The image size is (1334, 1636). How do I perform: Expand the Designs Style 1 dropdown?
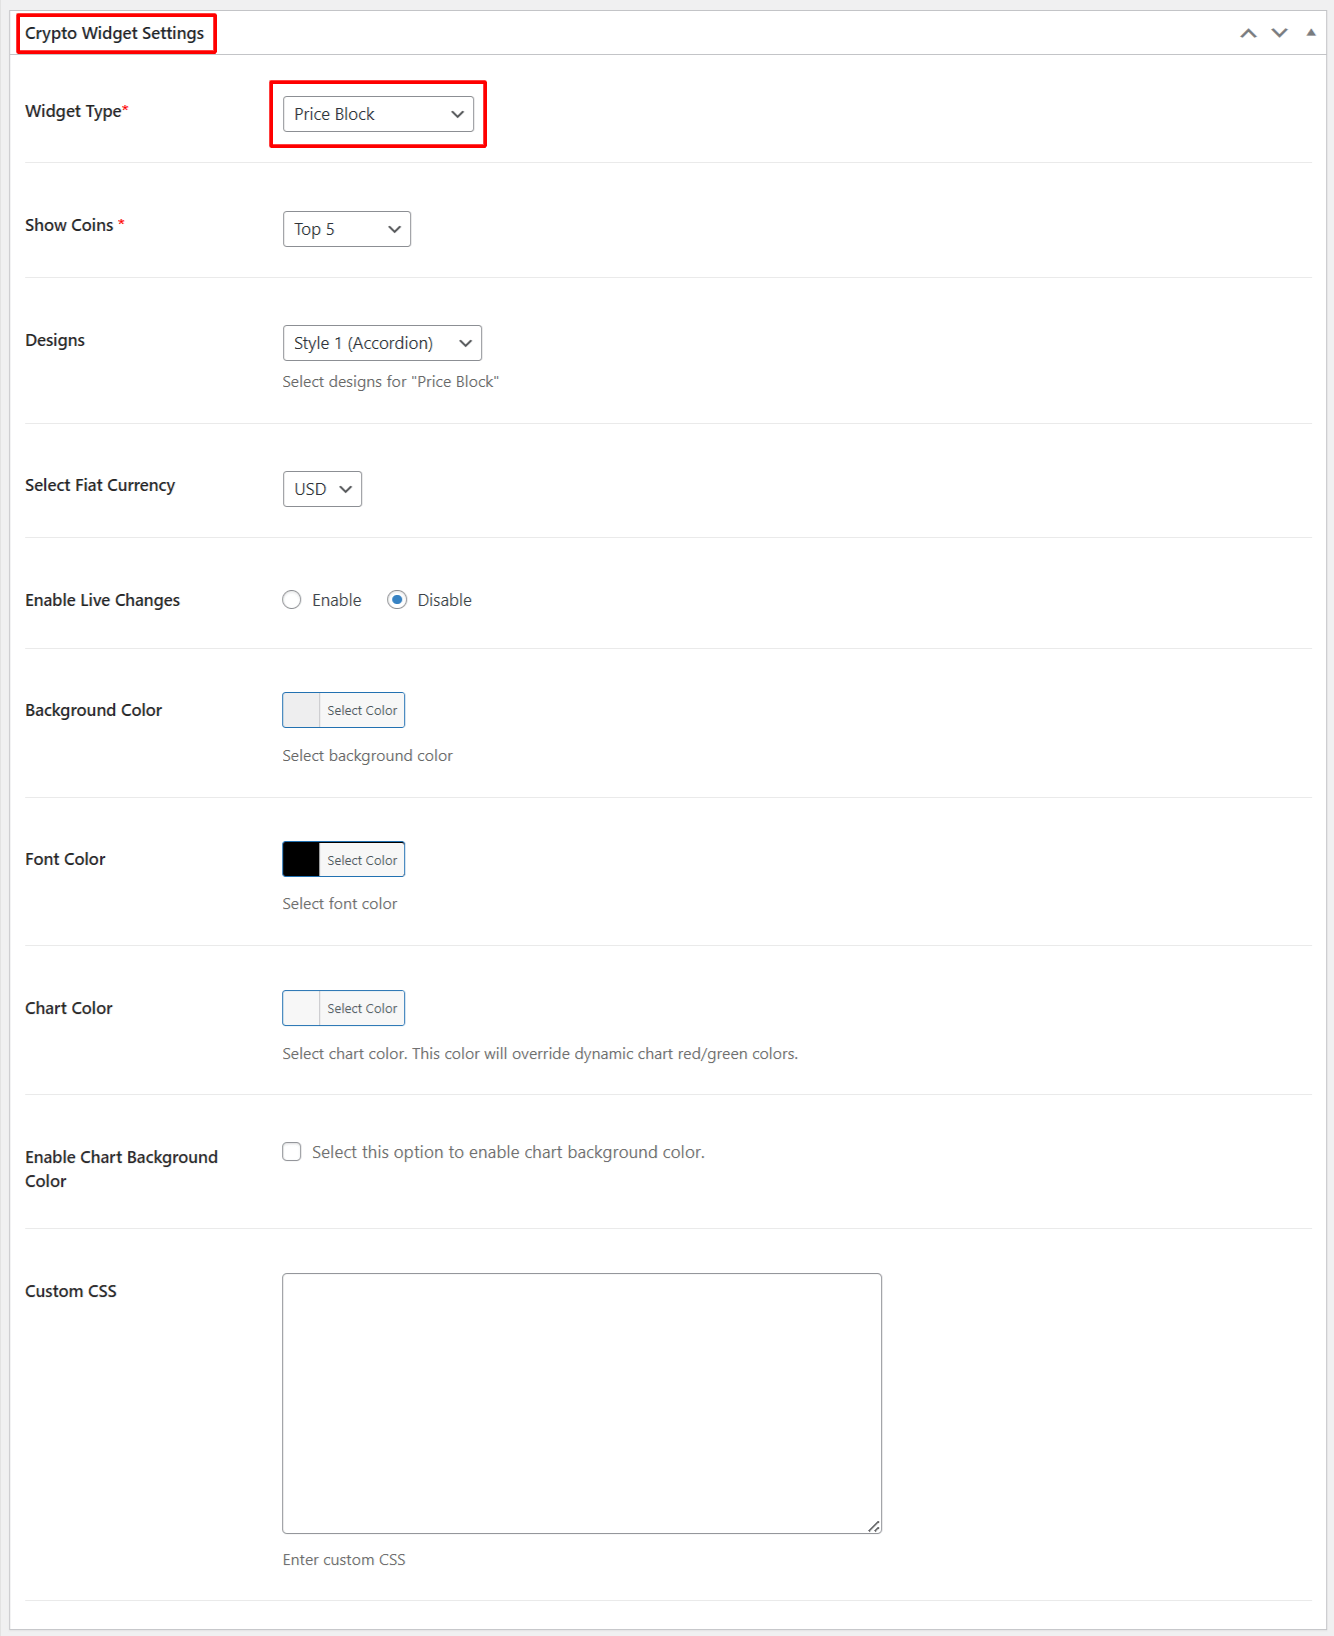click(x=382, y=343)
